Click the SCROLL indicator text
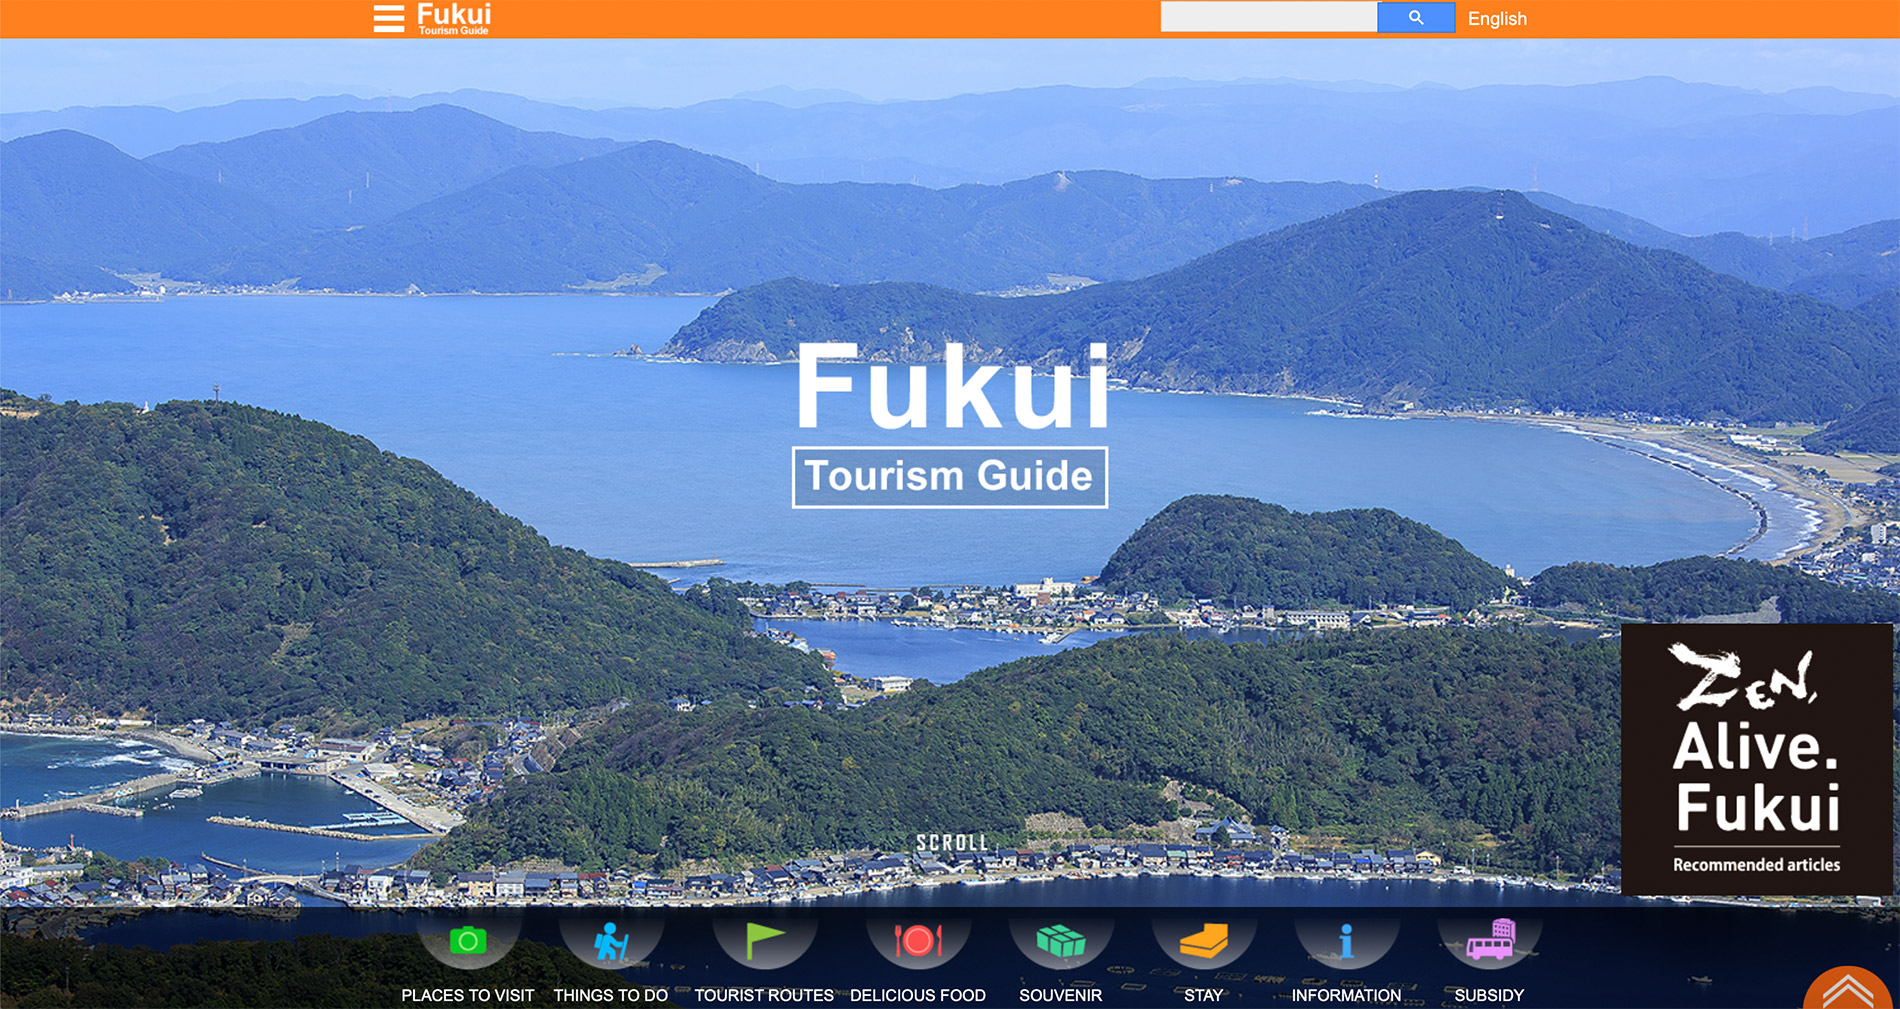This screenshot has height=1009, width=1900. click(951, 843)
